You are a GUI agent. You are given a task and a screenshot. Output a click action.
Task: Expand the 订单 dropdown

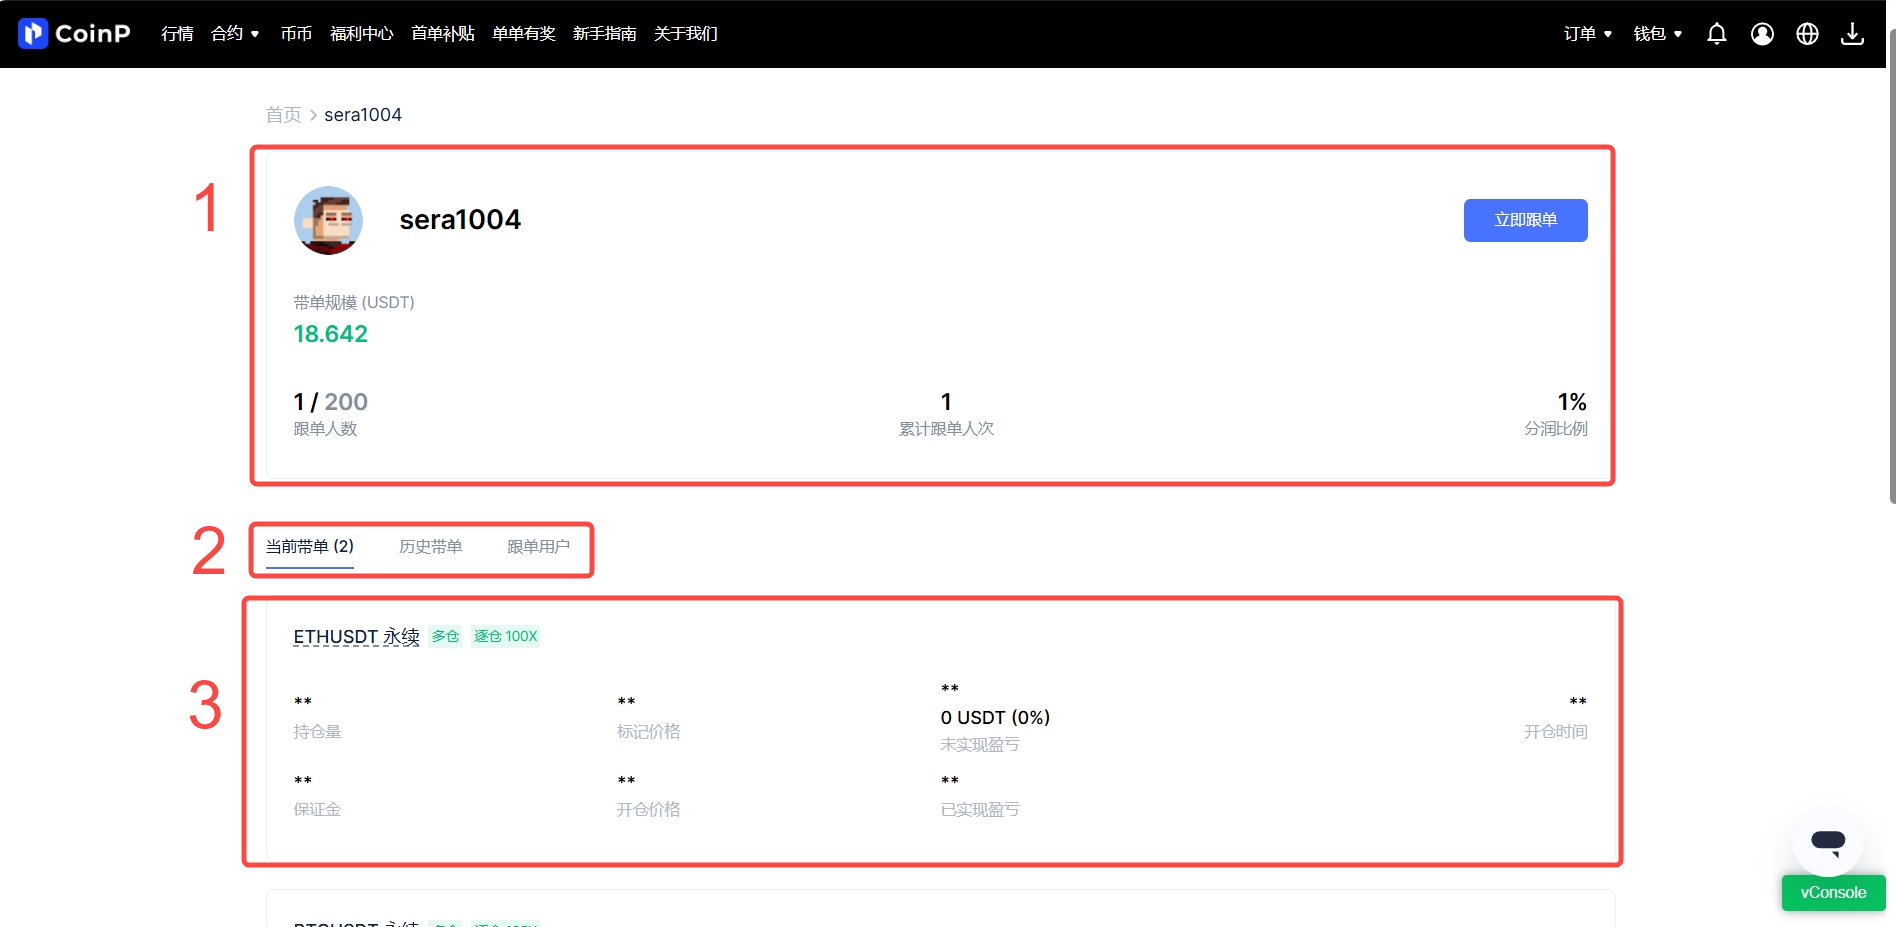click(x=1587, y=34)
